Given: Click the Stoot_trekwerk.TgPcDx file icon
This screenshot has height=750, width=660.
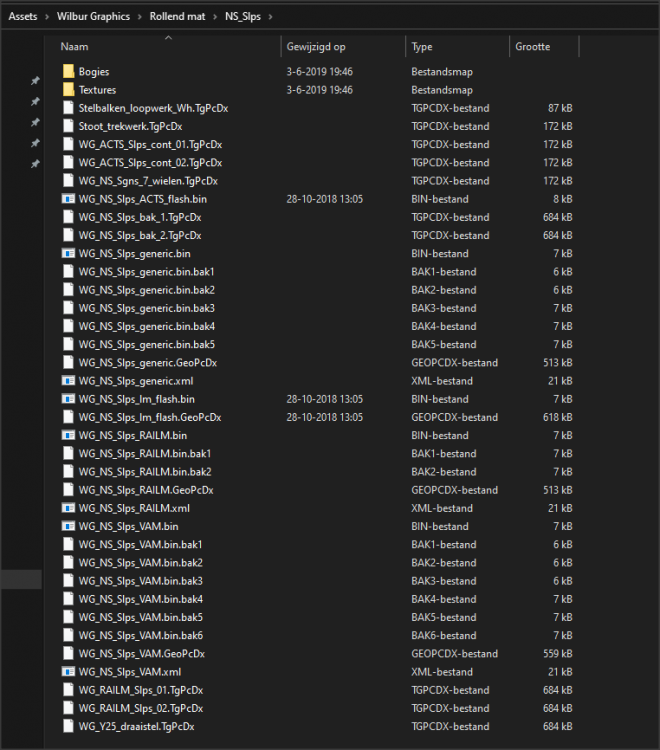Looking at the screenshot, I should pos(68,126).
